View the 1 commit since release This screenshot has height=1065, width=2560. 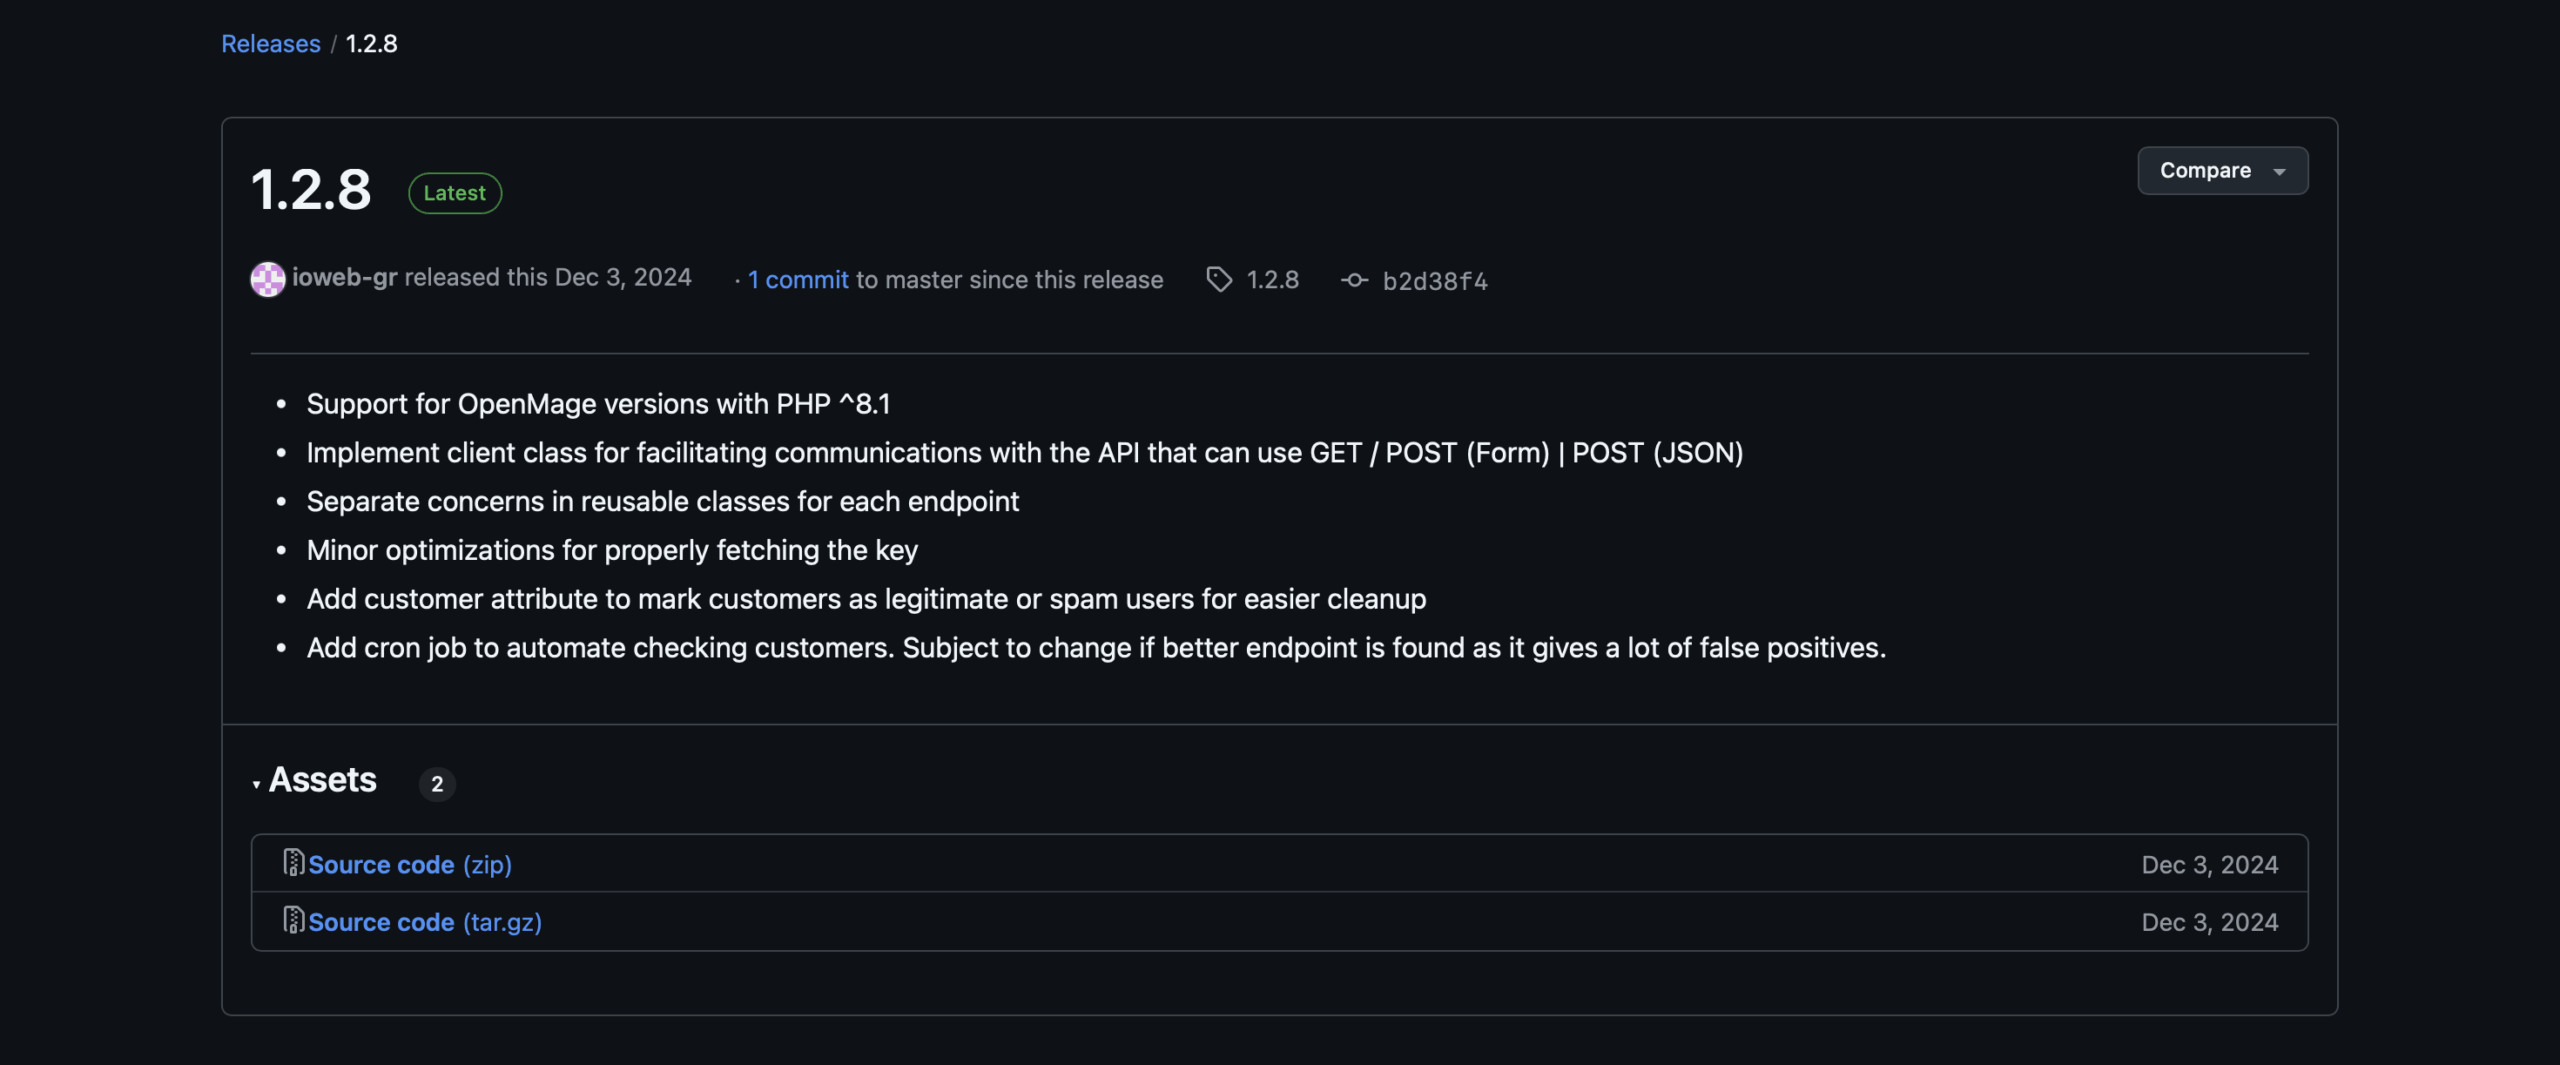pyautogui.click(x=798, y=280)
